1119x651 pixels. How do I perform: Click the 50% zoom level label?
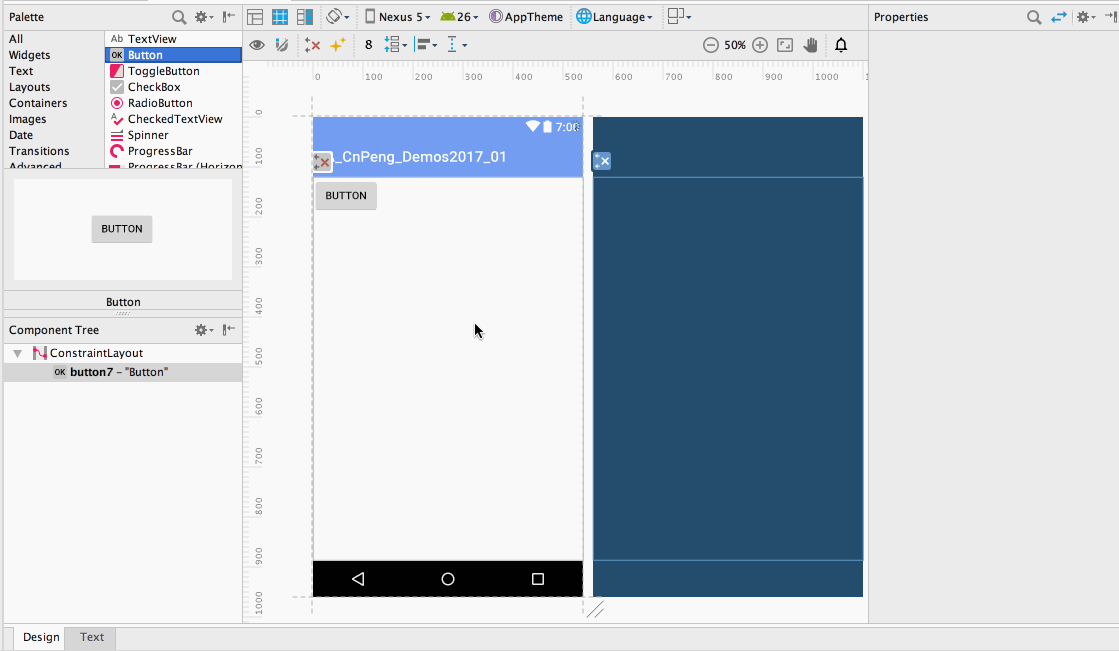[735, 45]
